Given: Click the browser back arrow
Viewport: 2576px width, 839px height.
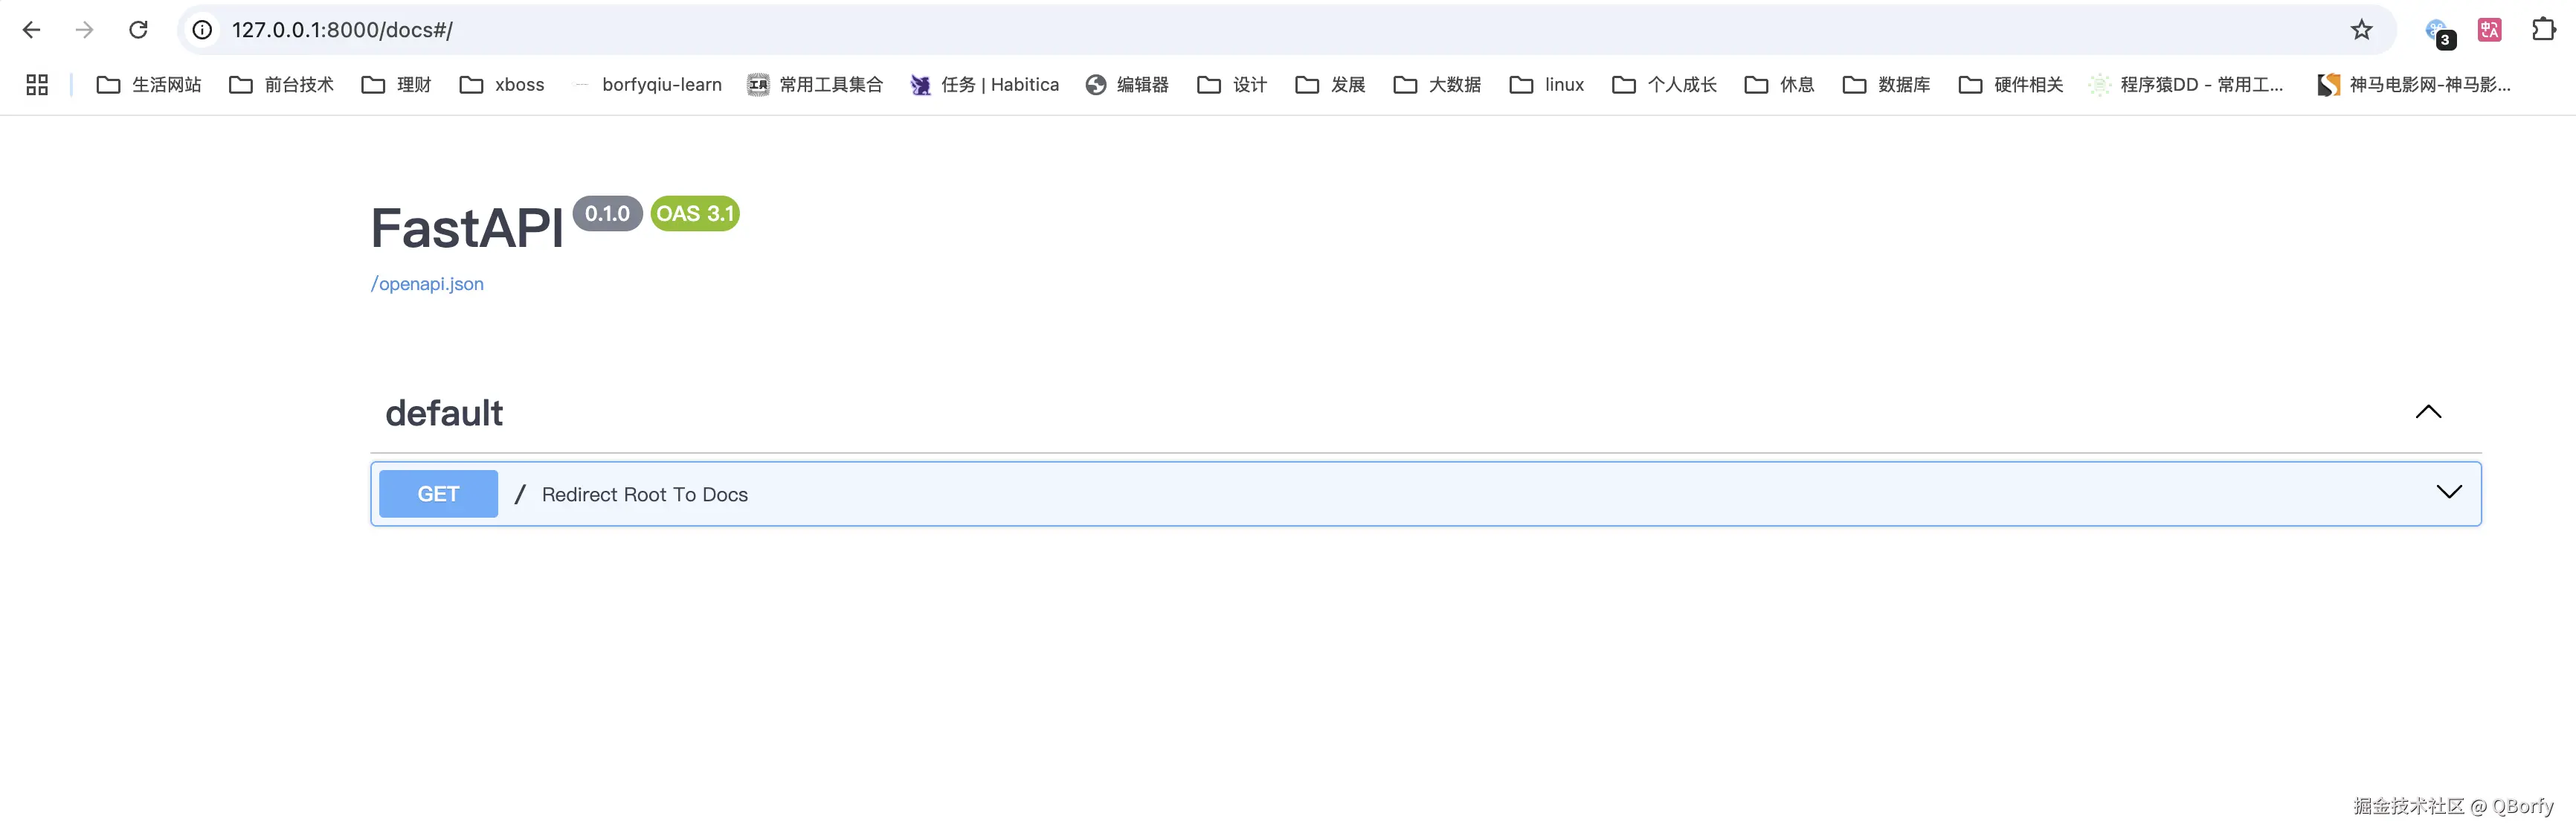Looking at the screenshot, I should (31, 30).
